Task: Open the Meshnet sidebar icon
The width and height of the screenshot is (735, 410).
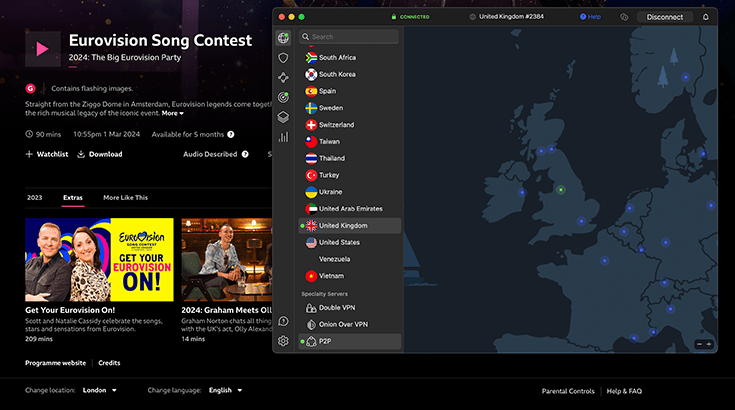Action: [283, 77]
